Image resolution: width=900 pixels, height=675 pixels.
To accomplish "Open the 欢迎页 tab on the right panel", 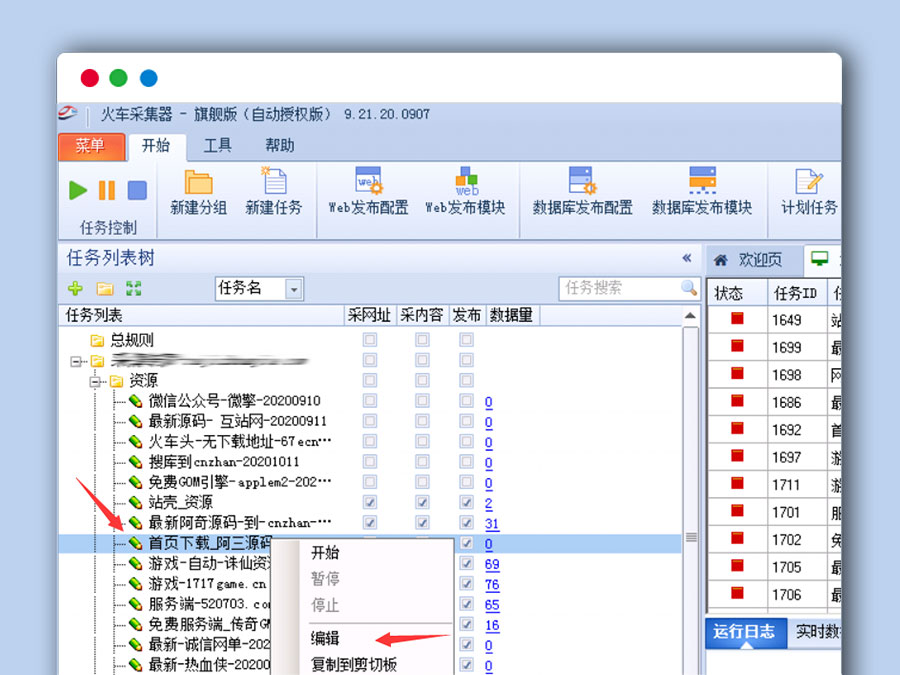I will pyautogui.click(x=761, y=260).
